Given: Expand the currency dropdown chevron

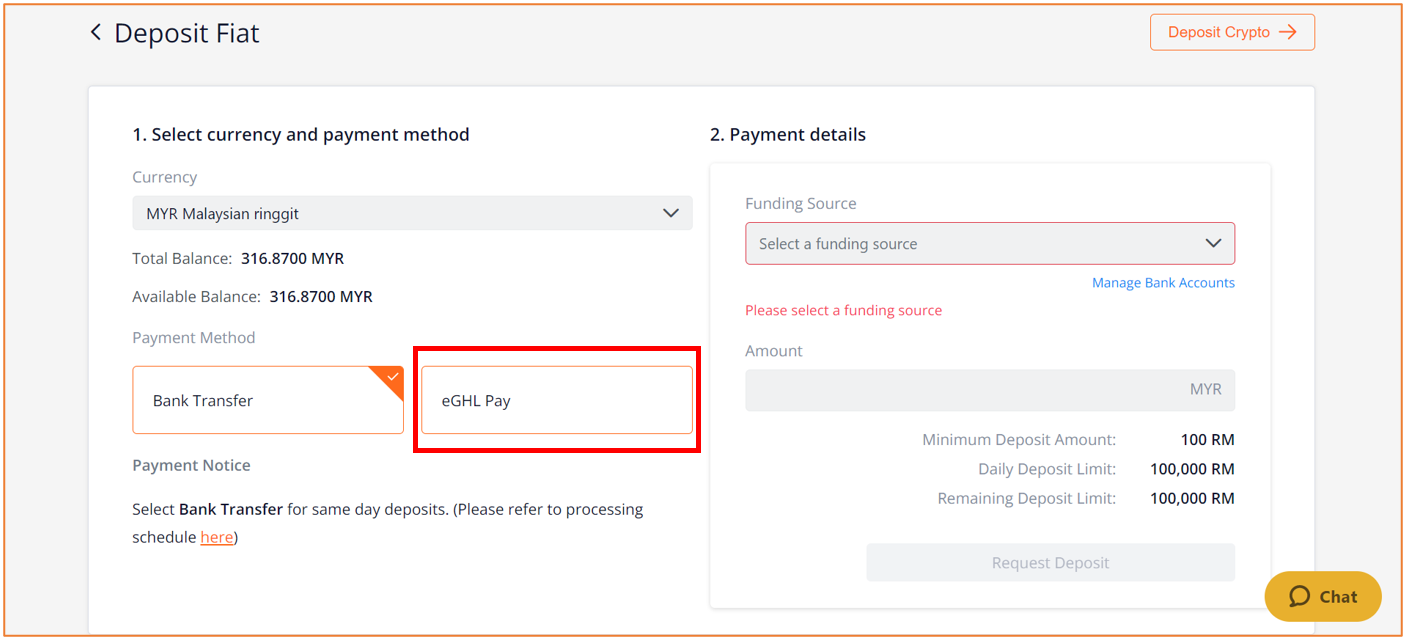Looking at the screenshot, I should [671, 213].
